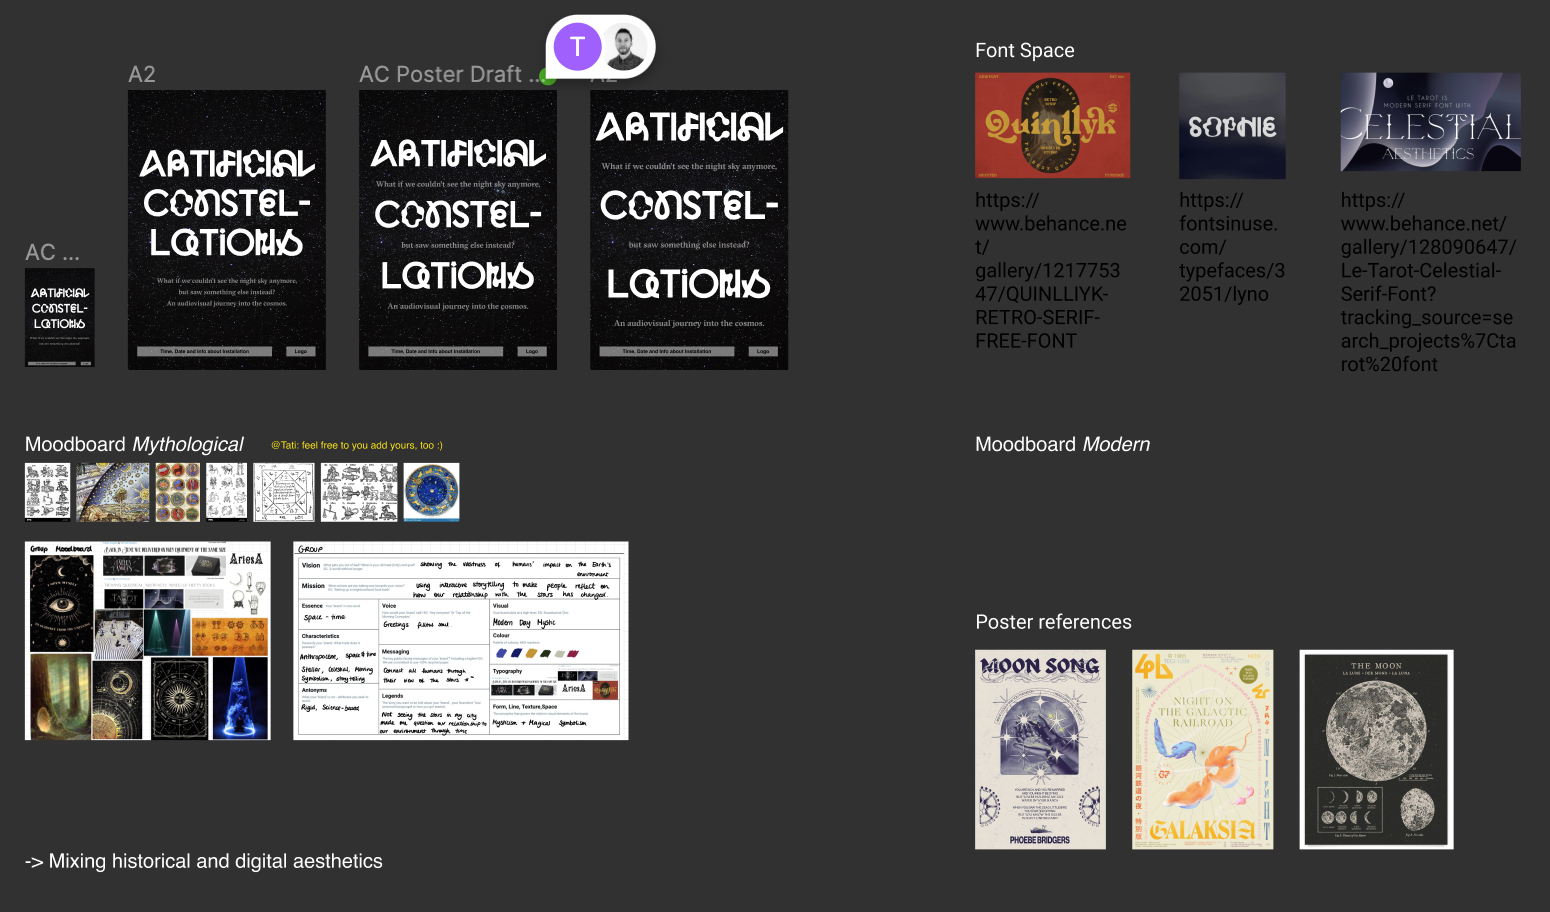Select the small AC ... frame label
The height and width of the screenshot is (912, 1550).
[52, 252]
